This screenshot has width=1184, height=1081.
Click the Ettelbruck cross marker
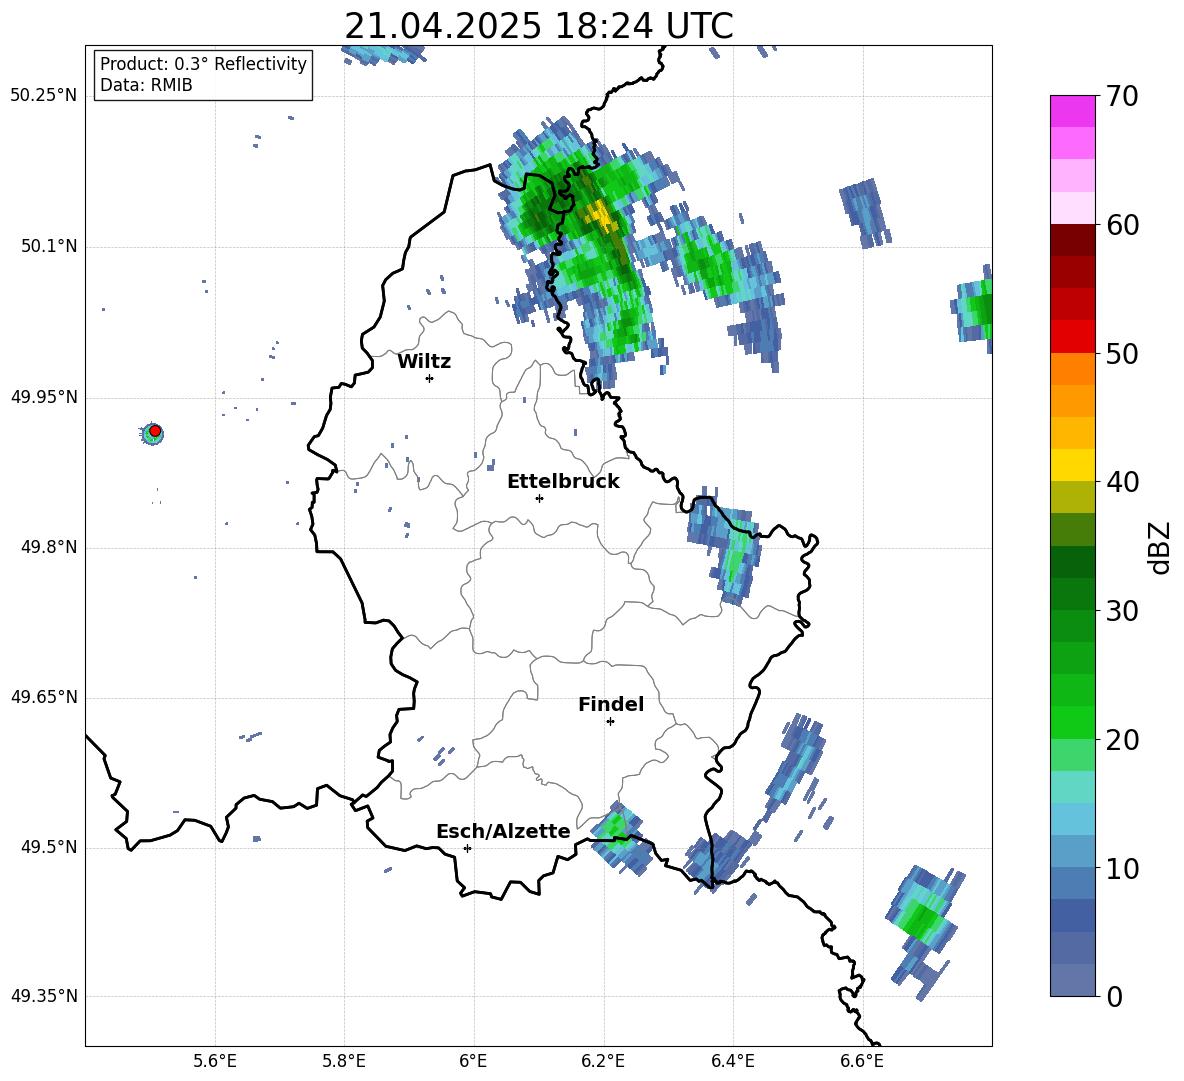pos(539,498)
